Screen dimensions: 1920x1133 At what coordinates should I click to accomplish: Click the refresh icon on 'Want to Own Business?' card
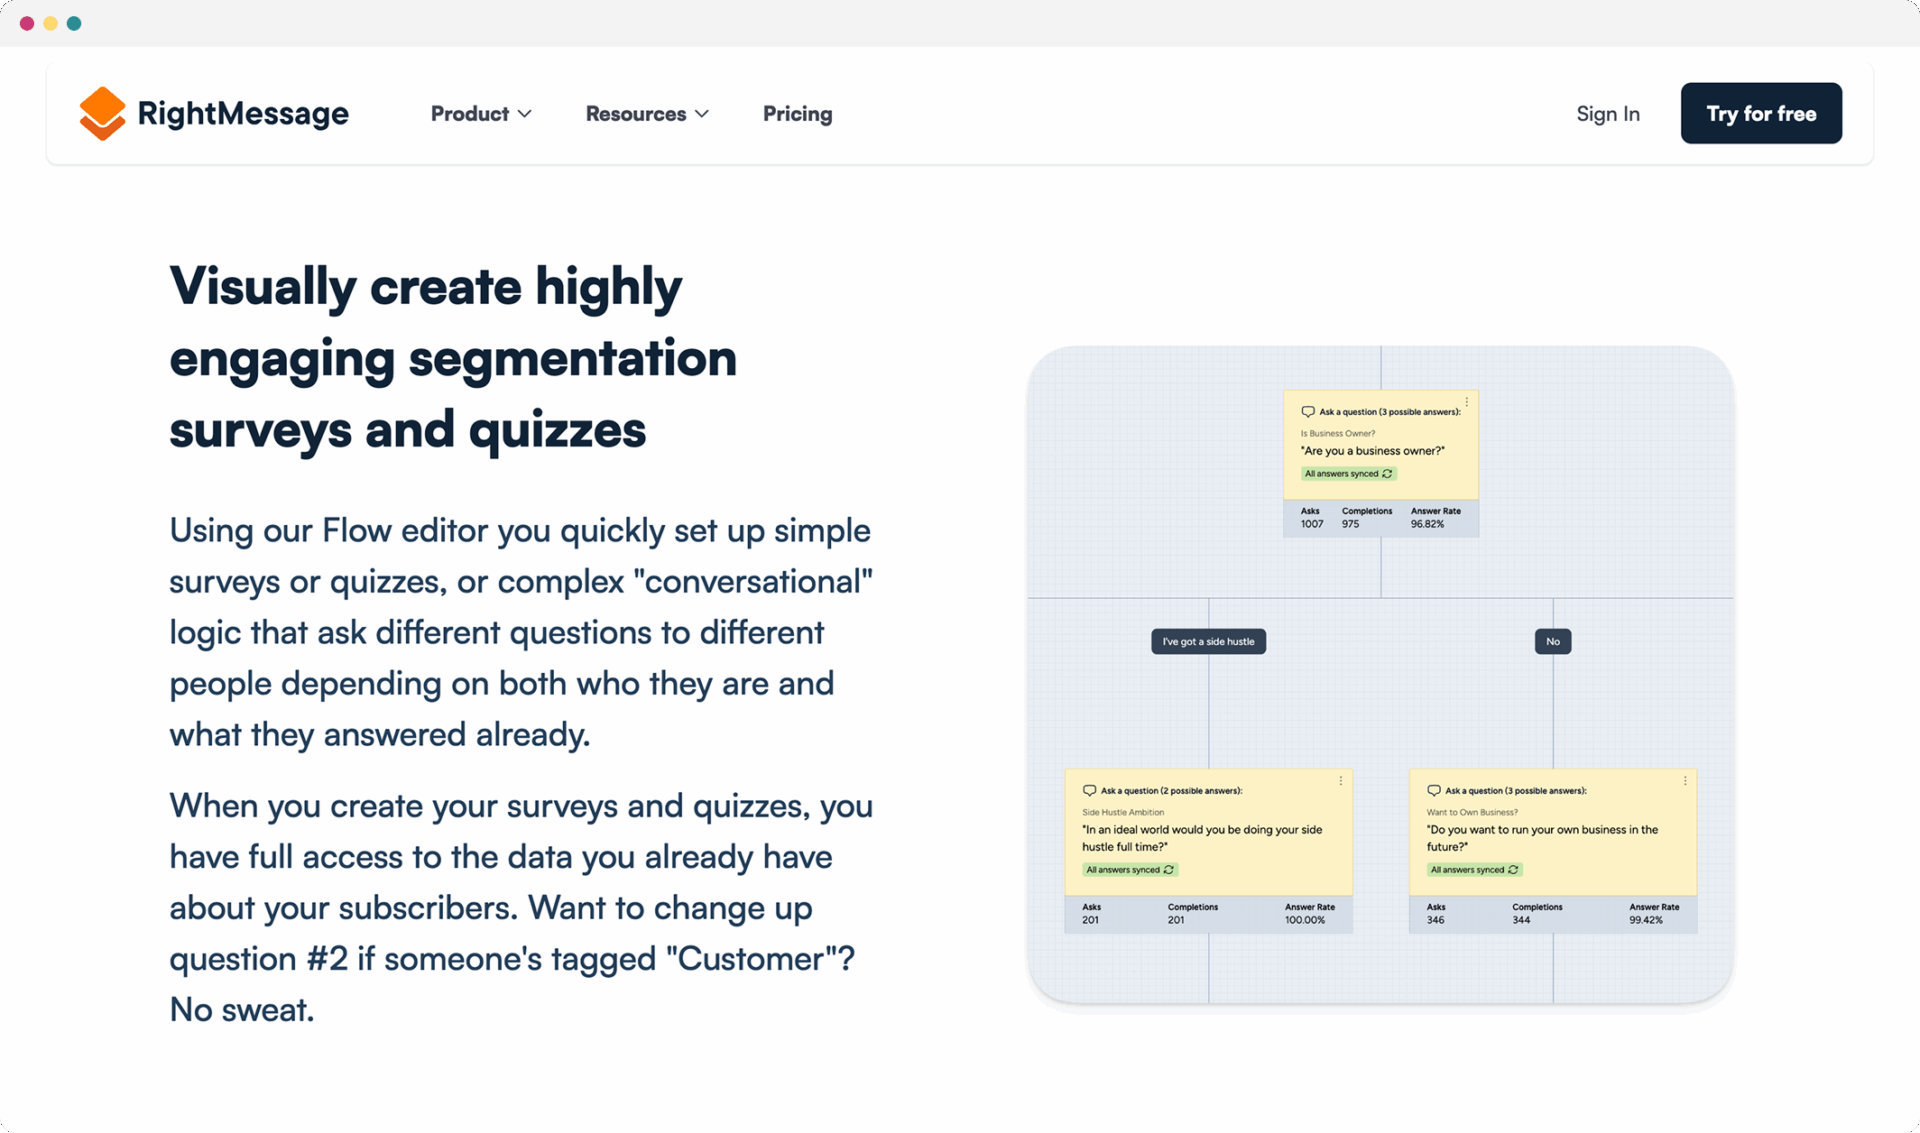(1513, 870)
